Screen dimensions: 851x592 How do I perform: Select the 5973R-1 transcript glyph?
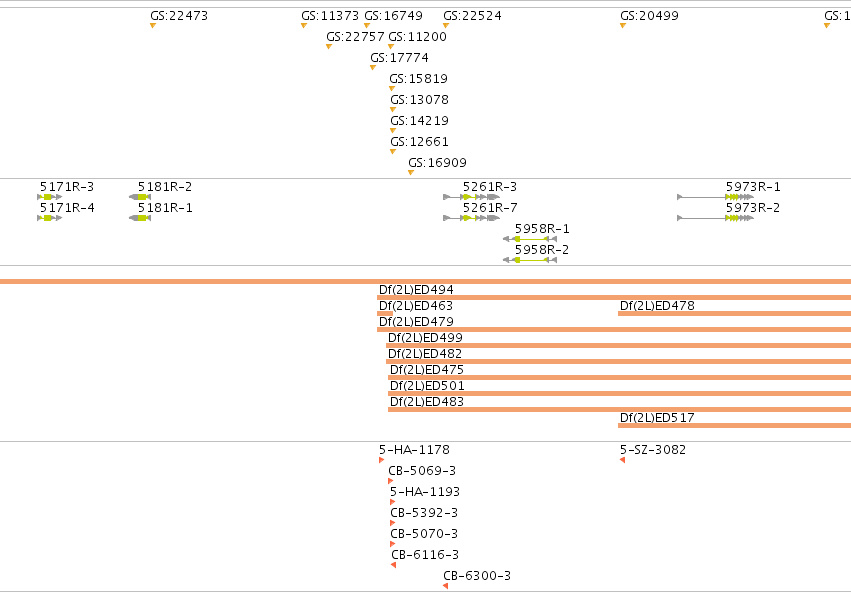tap(716, 197)
